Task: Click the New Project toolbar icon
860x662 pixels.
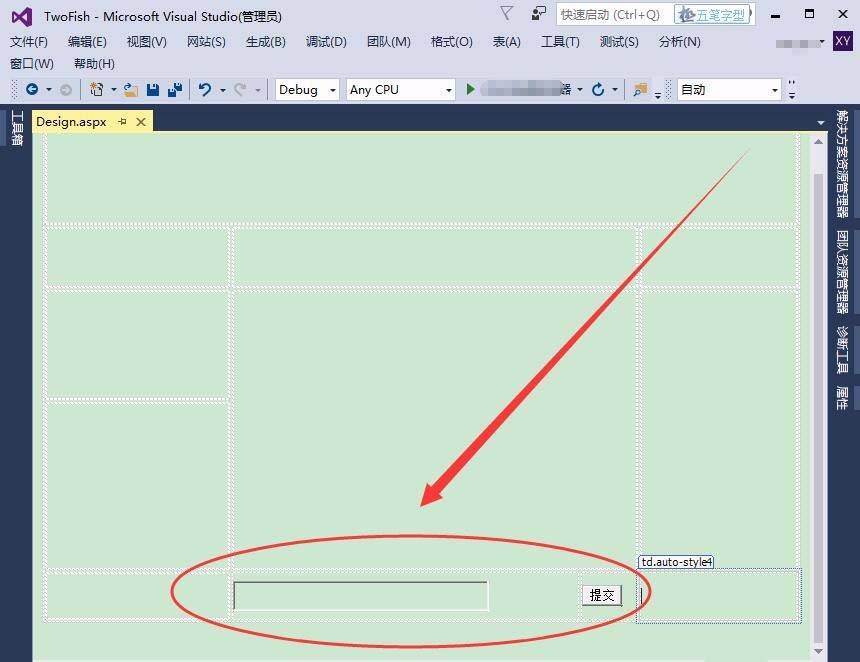Action: [x=97, y=89]
